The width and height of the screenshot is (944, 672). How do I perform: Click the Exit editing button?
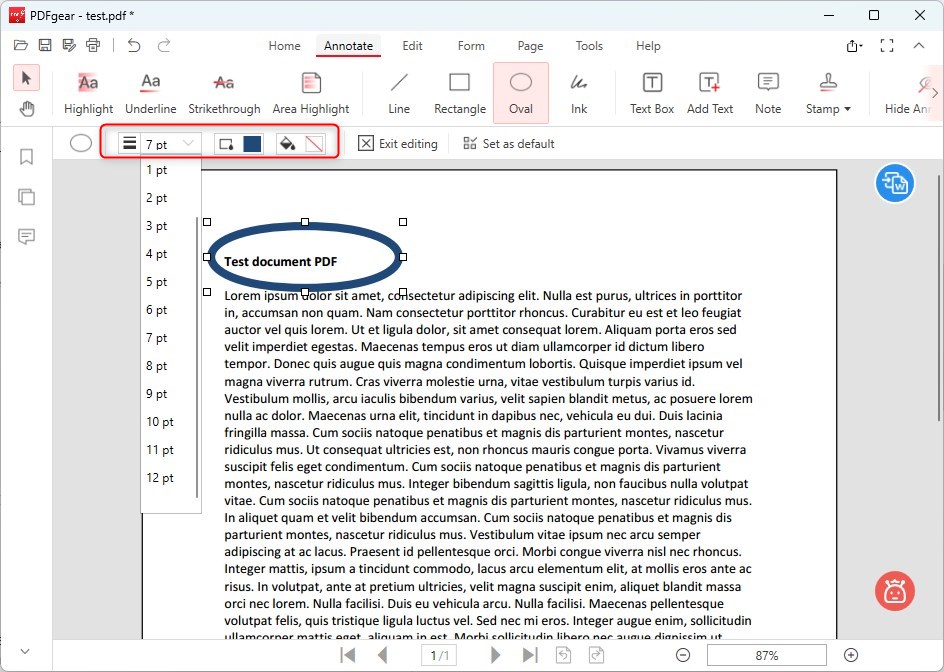(398, 143)
